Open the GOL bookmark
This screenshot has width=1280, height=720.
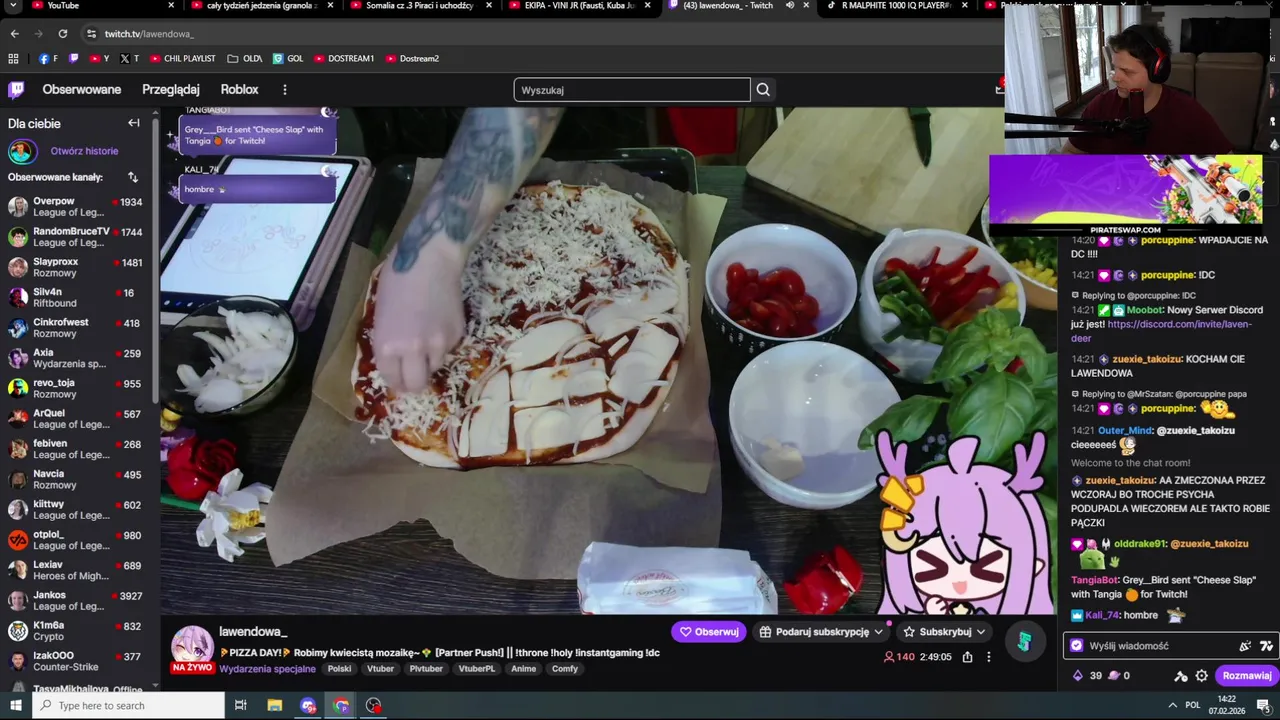pos(288,59)
